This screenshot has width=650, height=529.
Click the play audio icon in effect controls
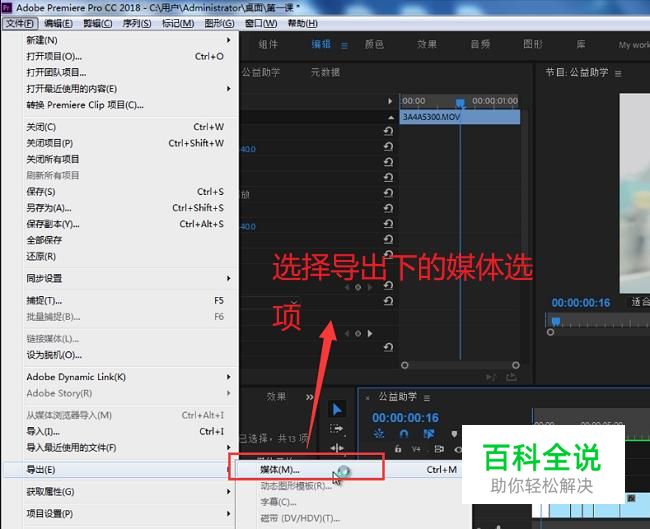[x=491, y=377]
